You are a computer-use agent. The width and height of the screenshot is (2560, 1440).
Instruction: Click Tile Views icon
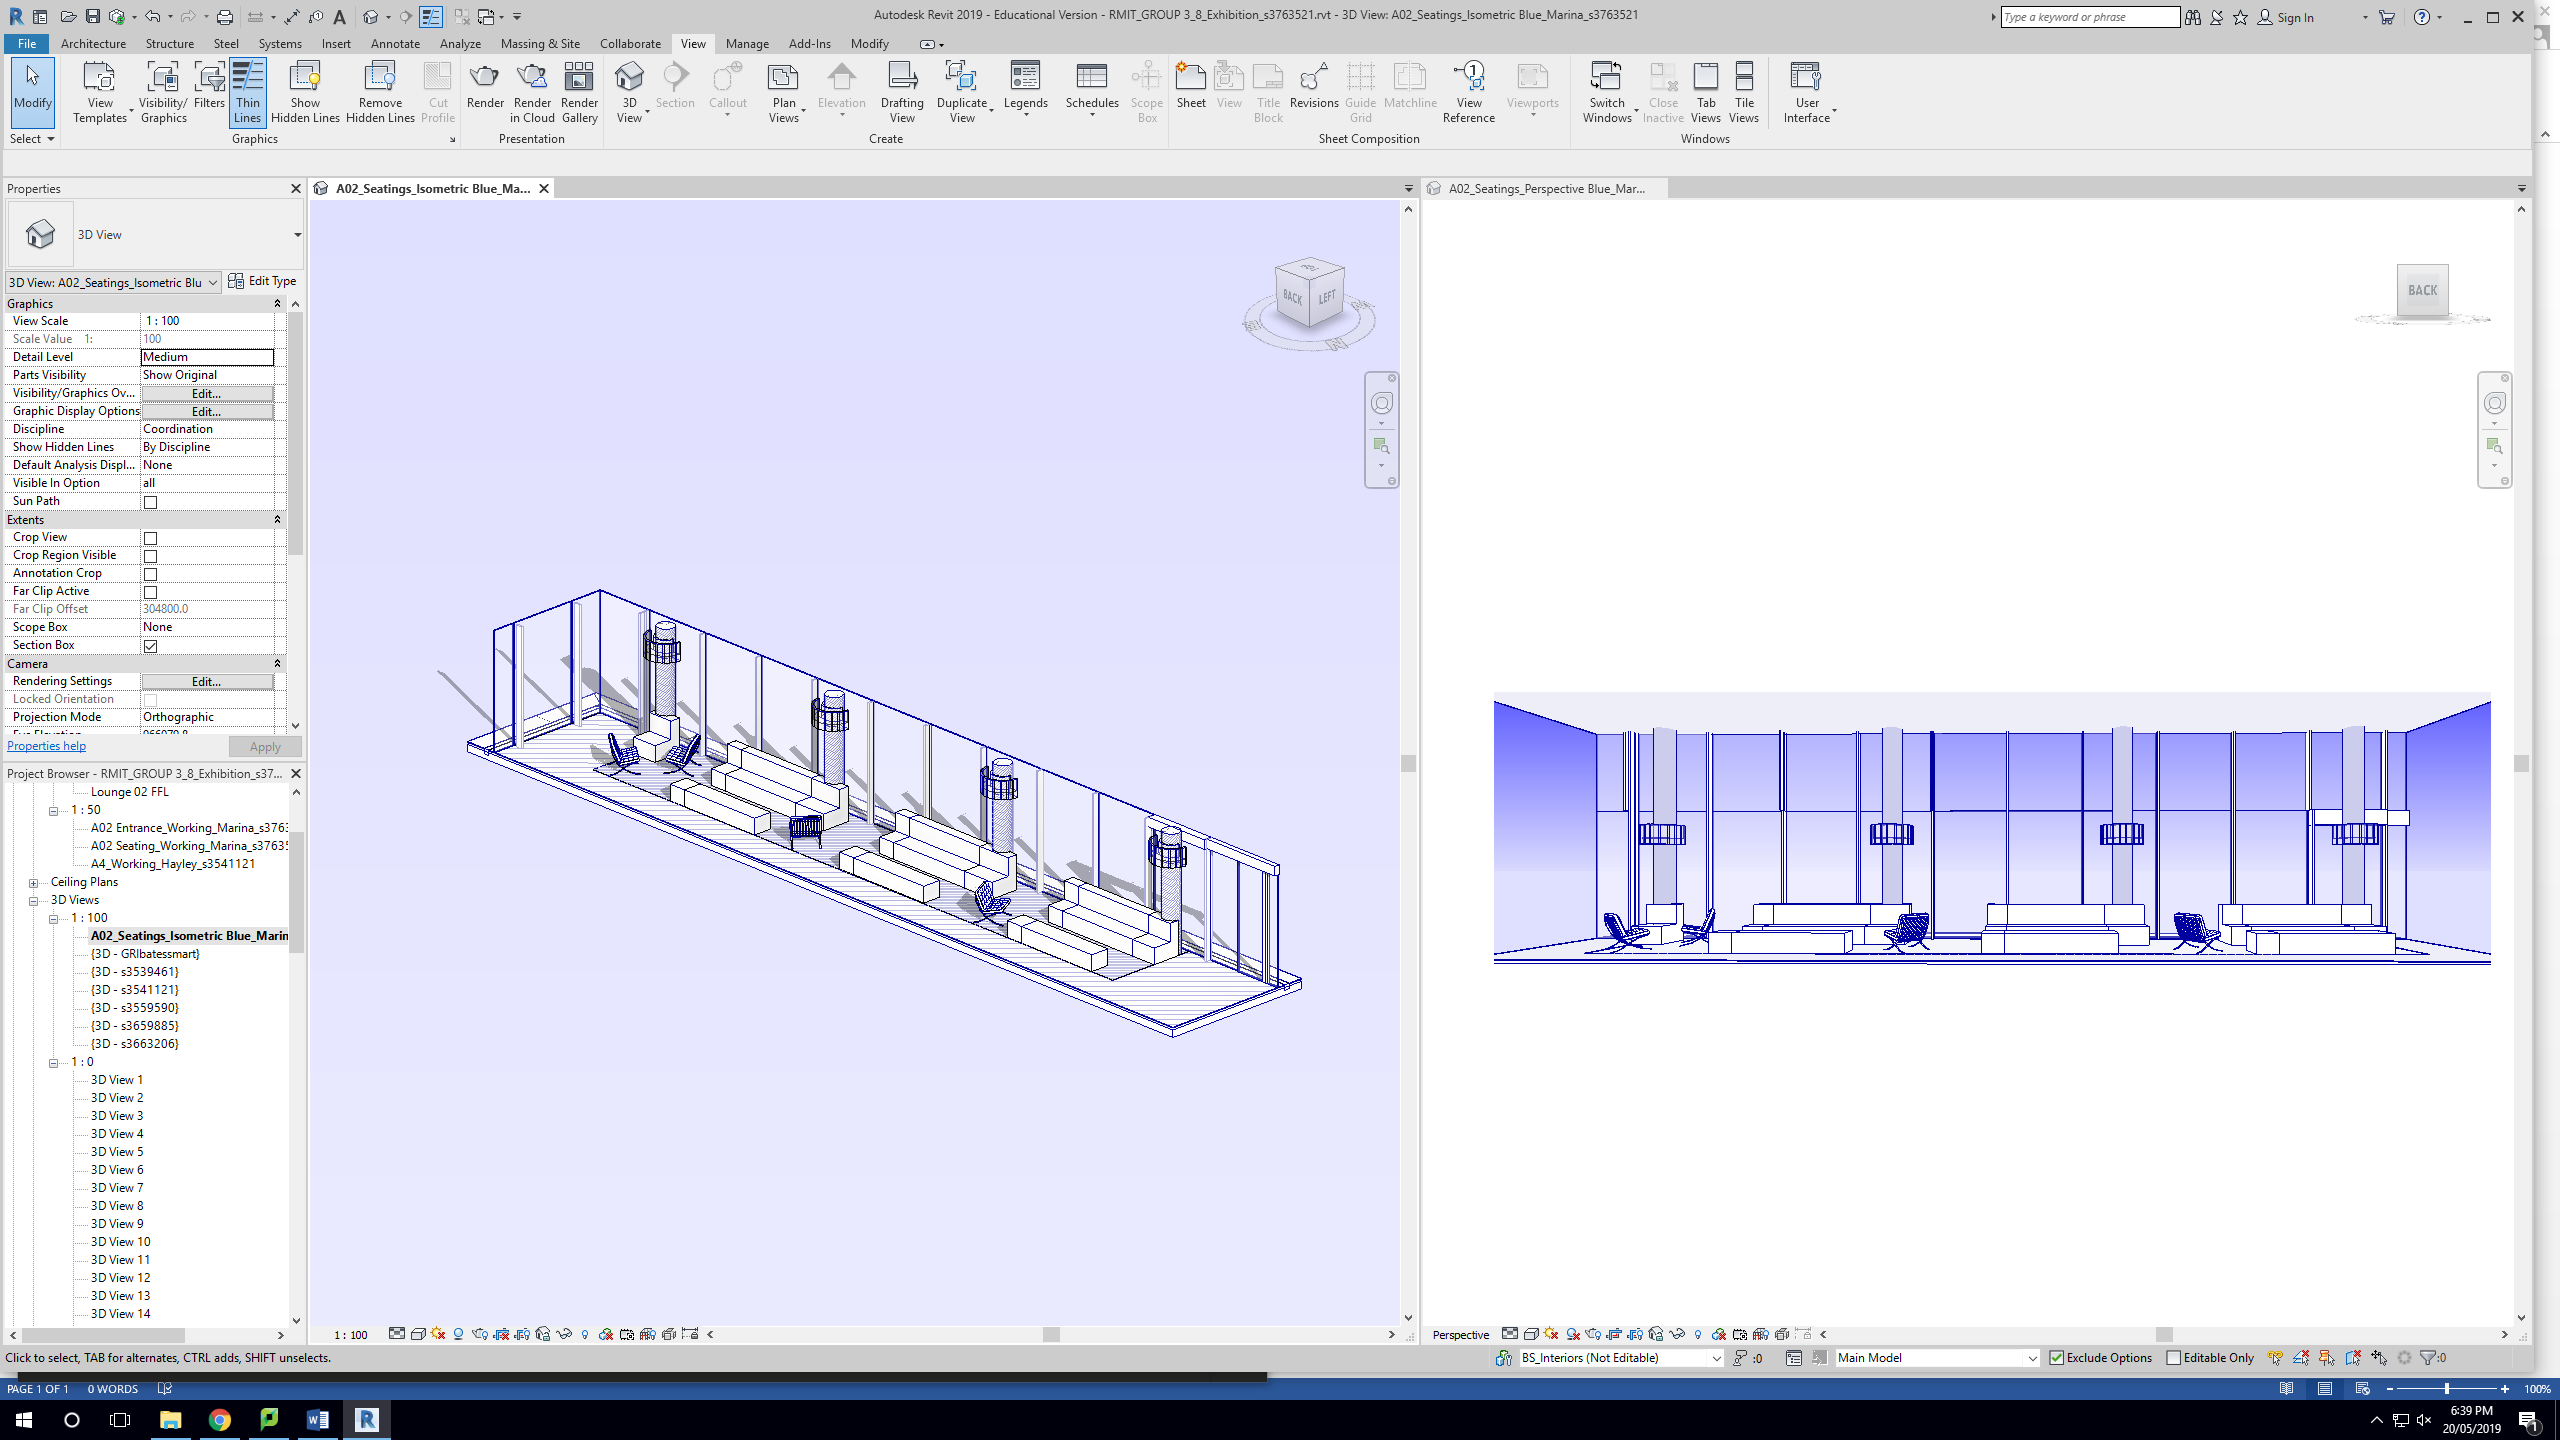point(1743,91)
